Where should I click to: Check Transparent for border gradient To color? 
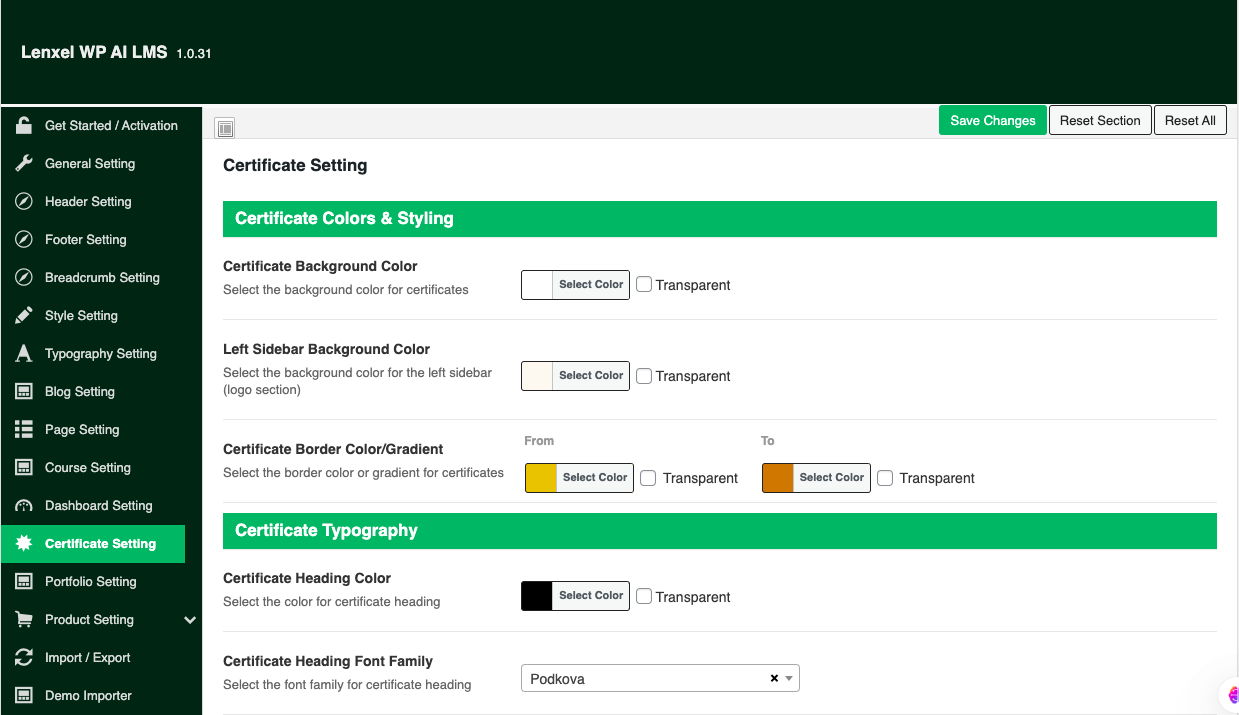tap(885, 478)
